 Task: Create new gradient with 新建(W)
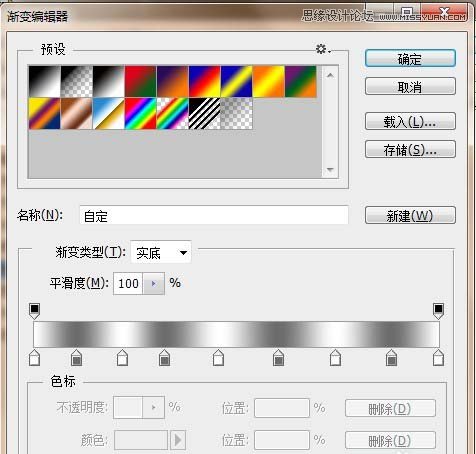click(410, 215)
